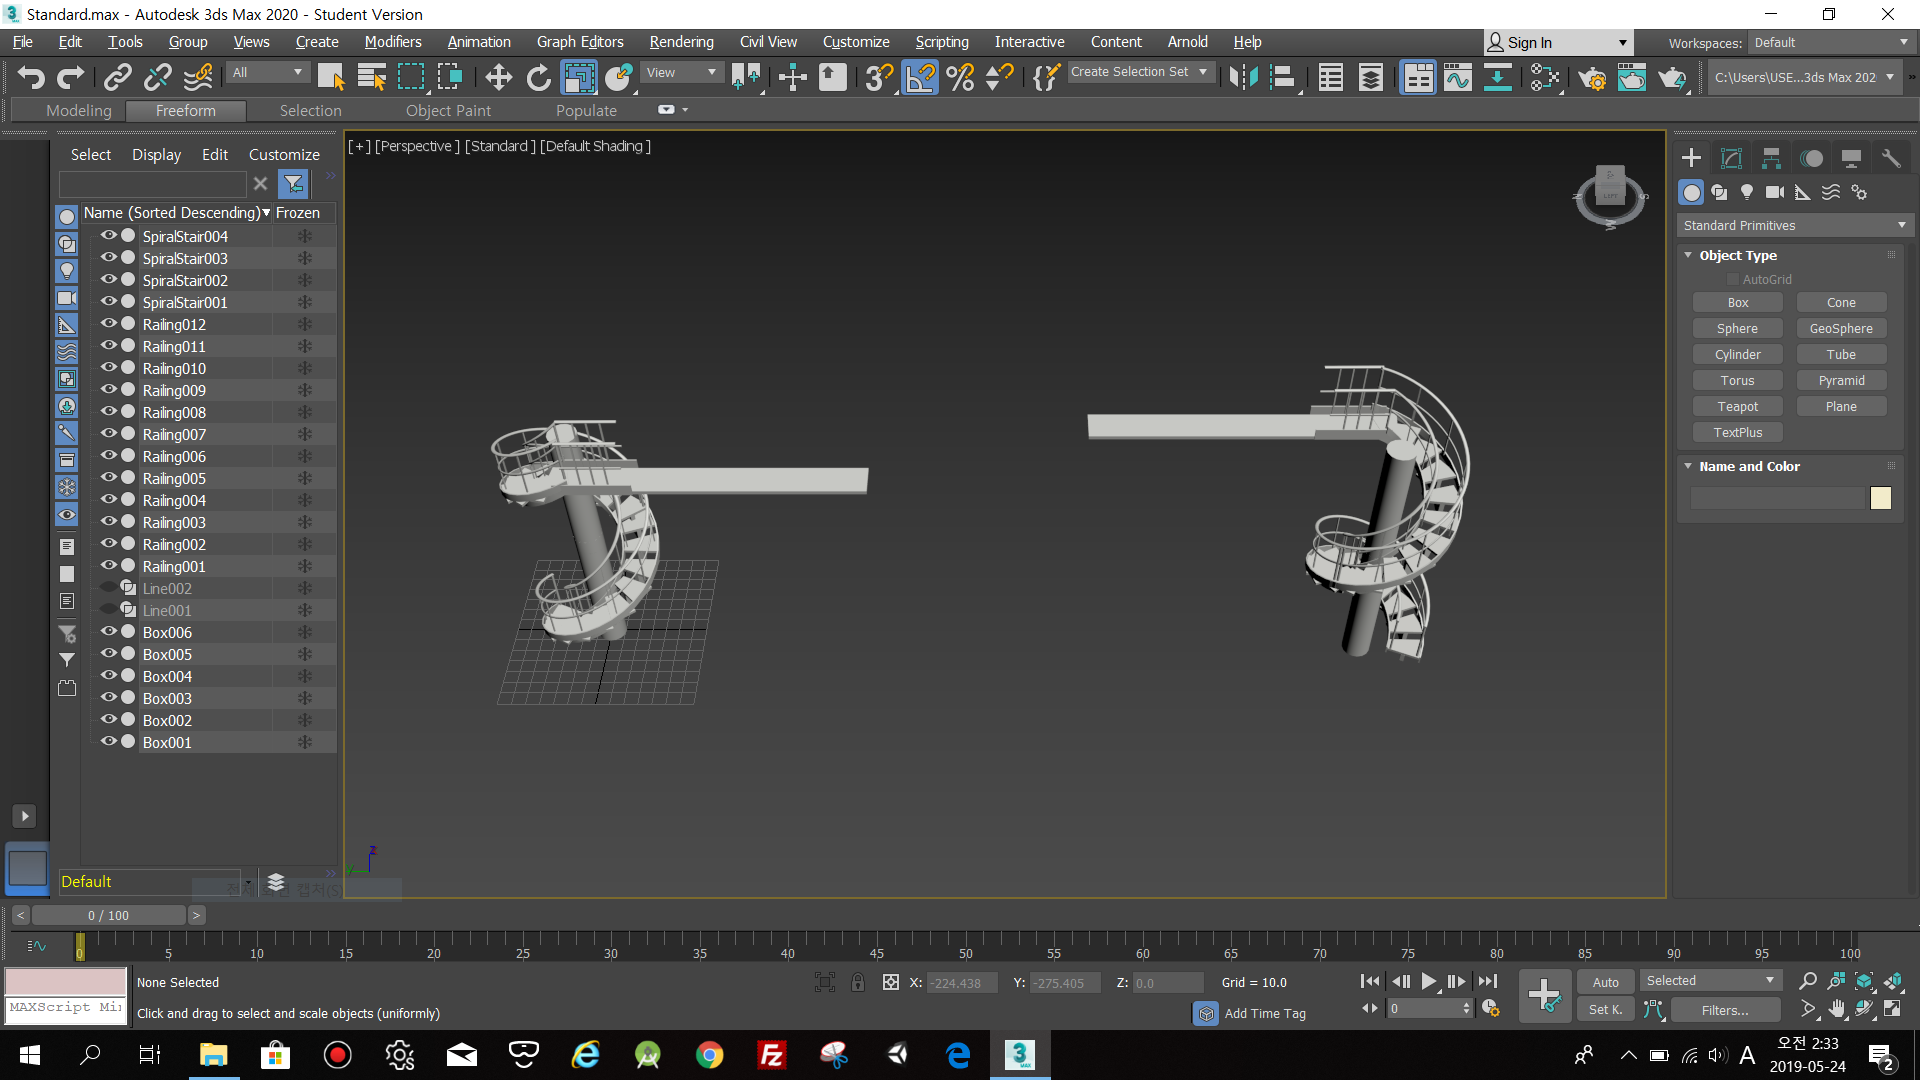Open the Modify command panel tab
This screenshot has width=1920, height=1080.
(1731, 158)
